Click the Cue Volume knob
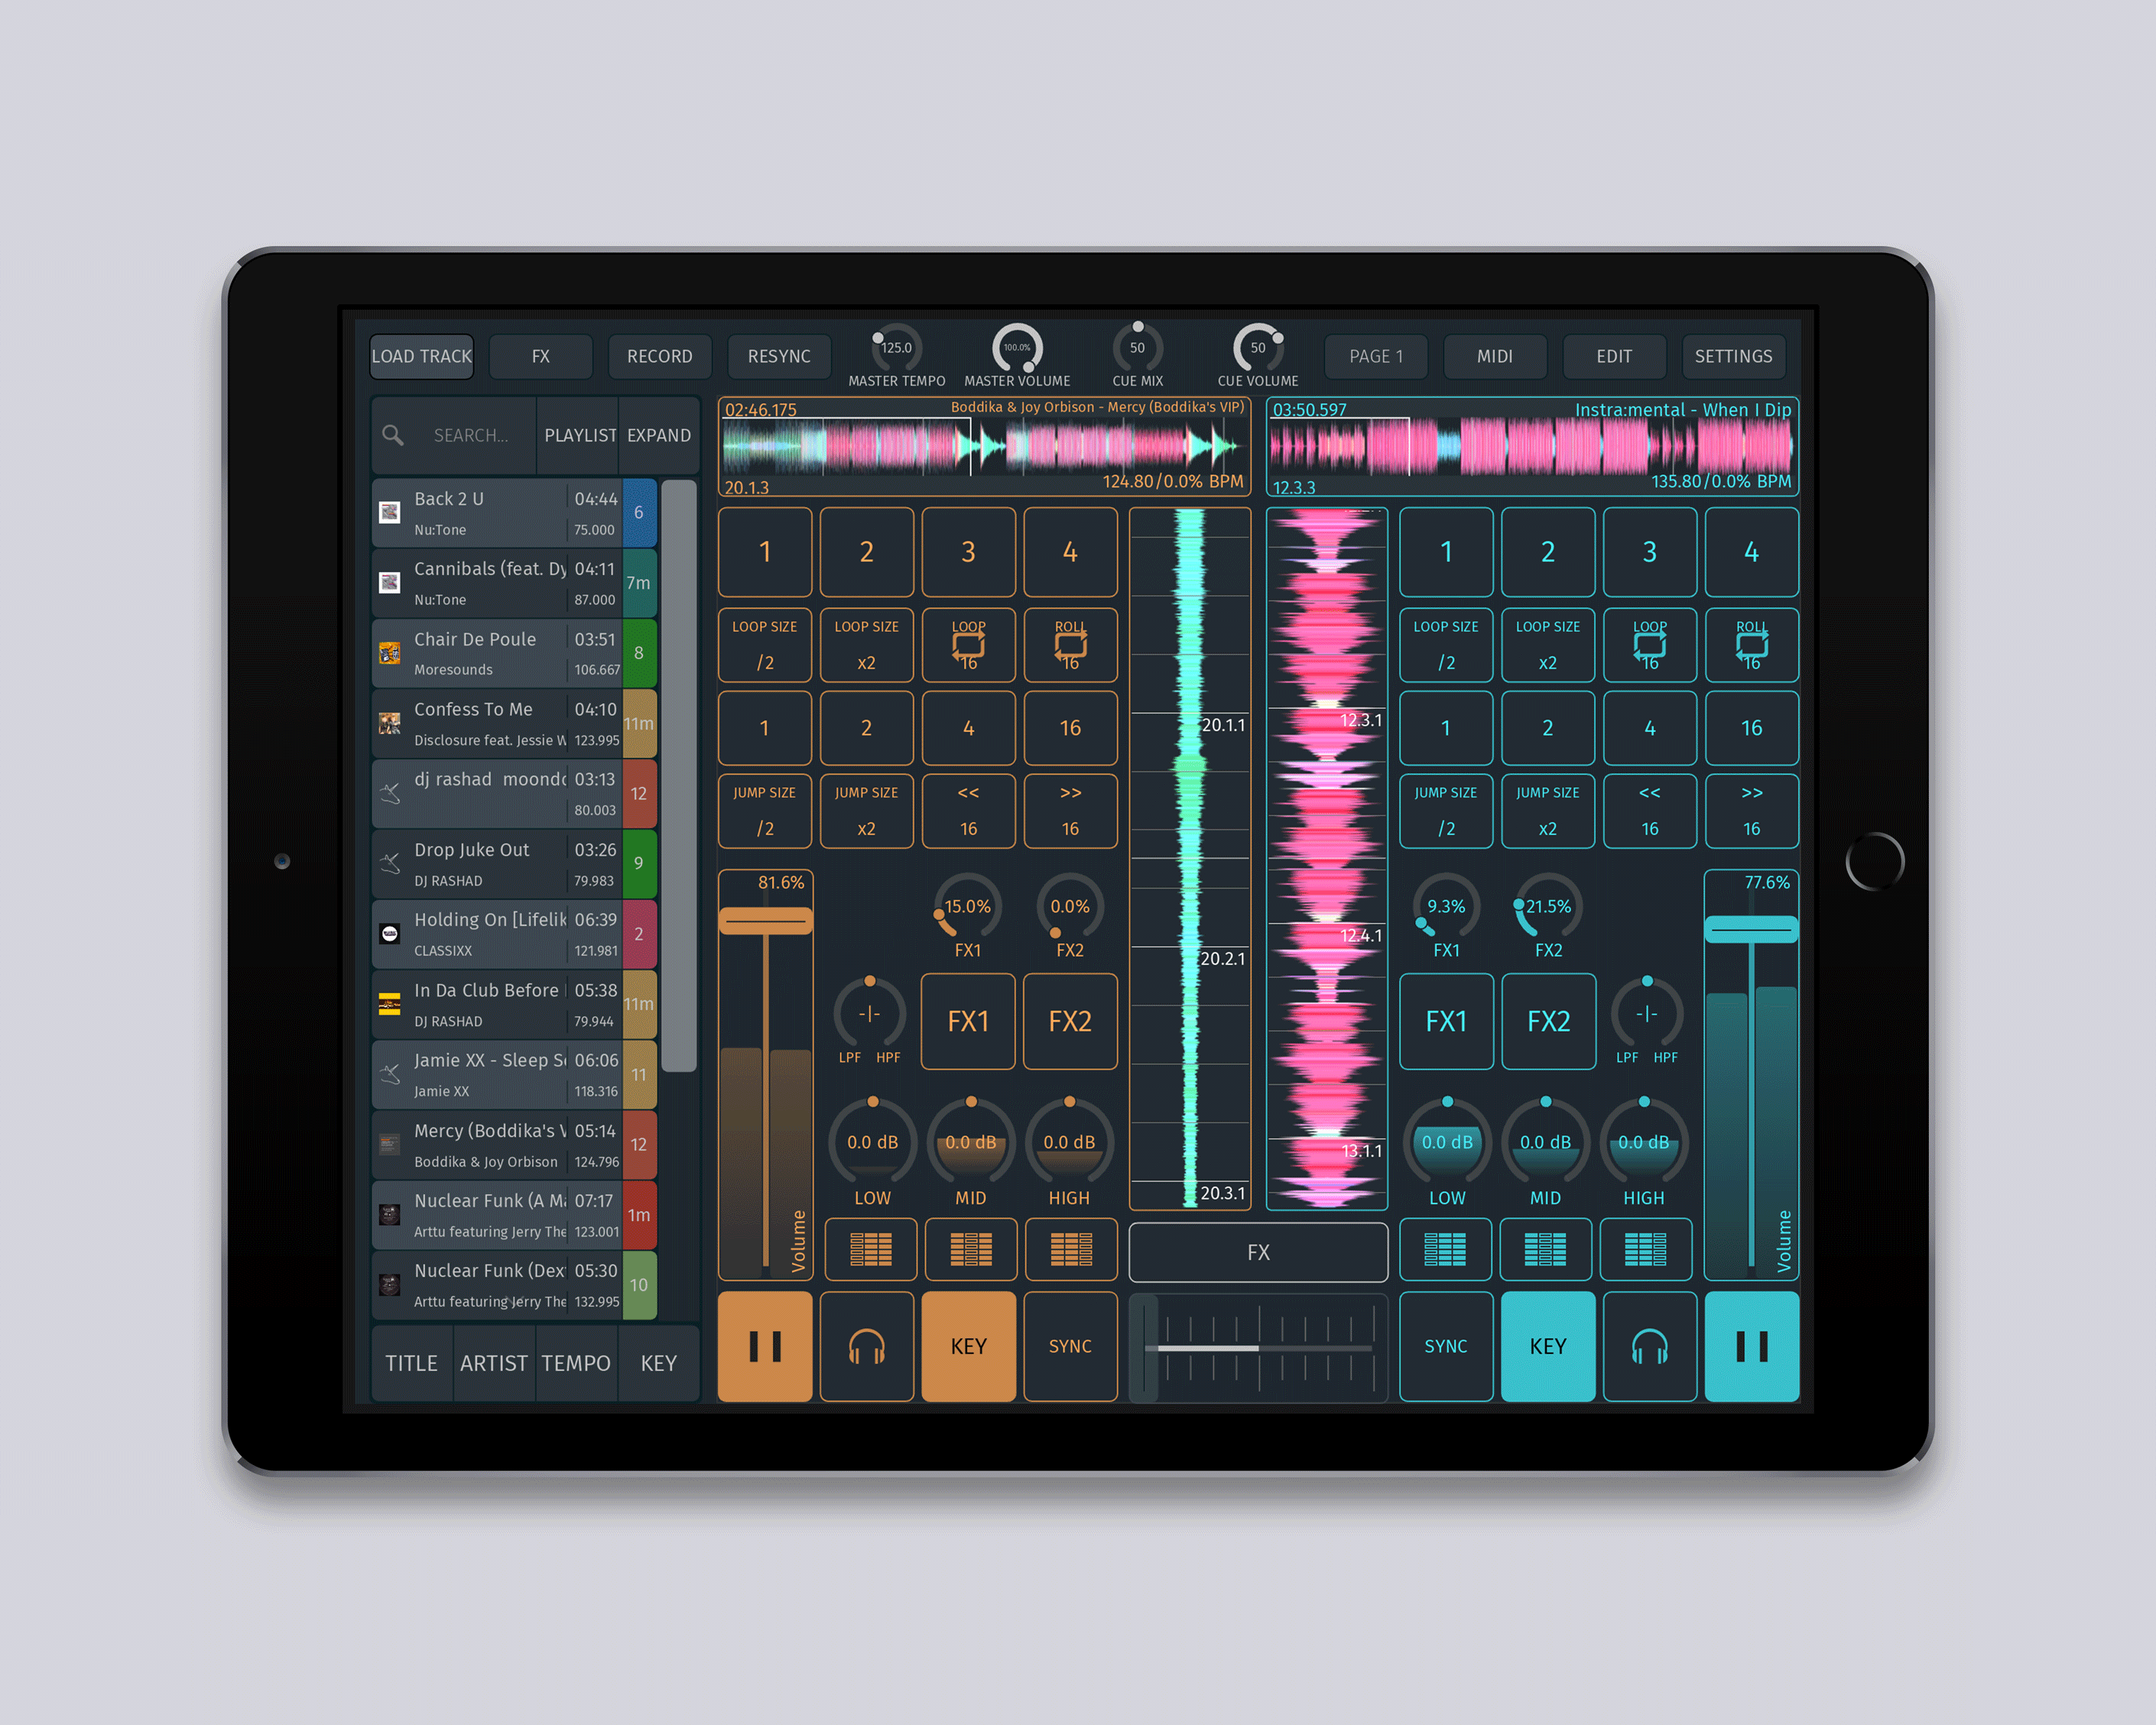The image size is (2156, 1725). pyautogui.click(x=1258, y=348)
